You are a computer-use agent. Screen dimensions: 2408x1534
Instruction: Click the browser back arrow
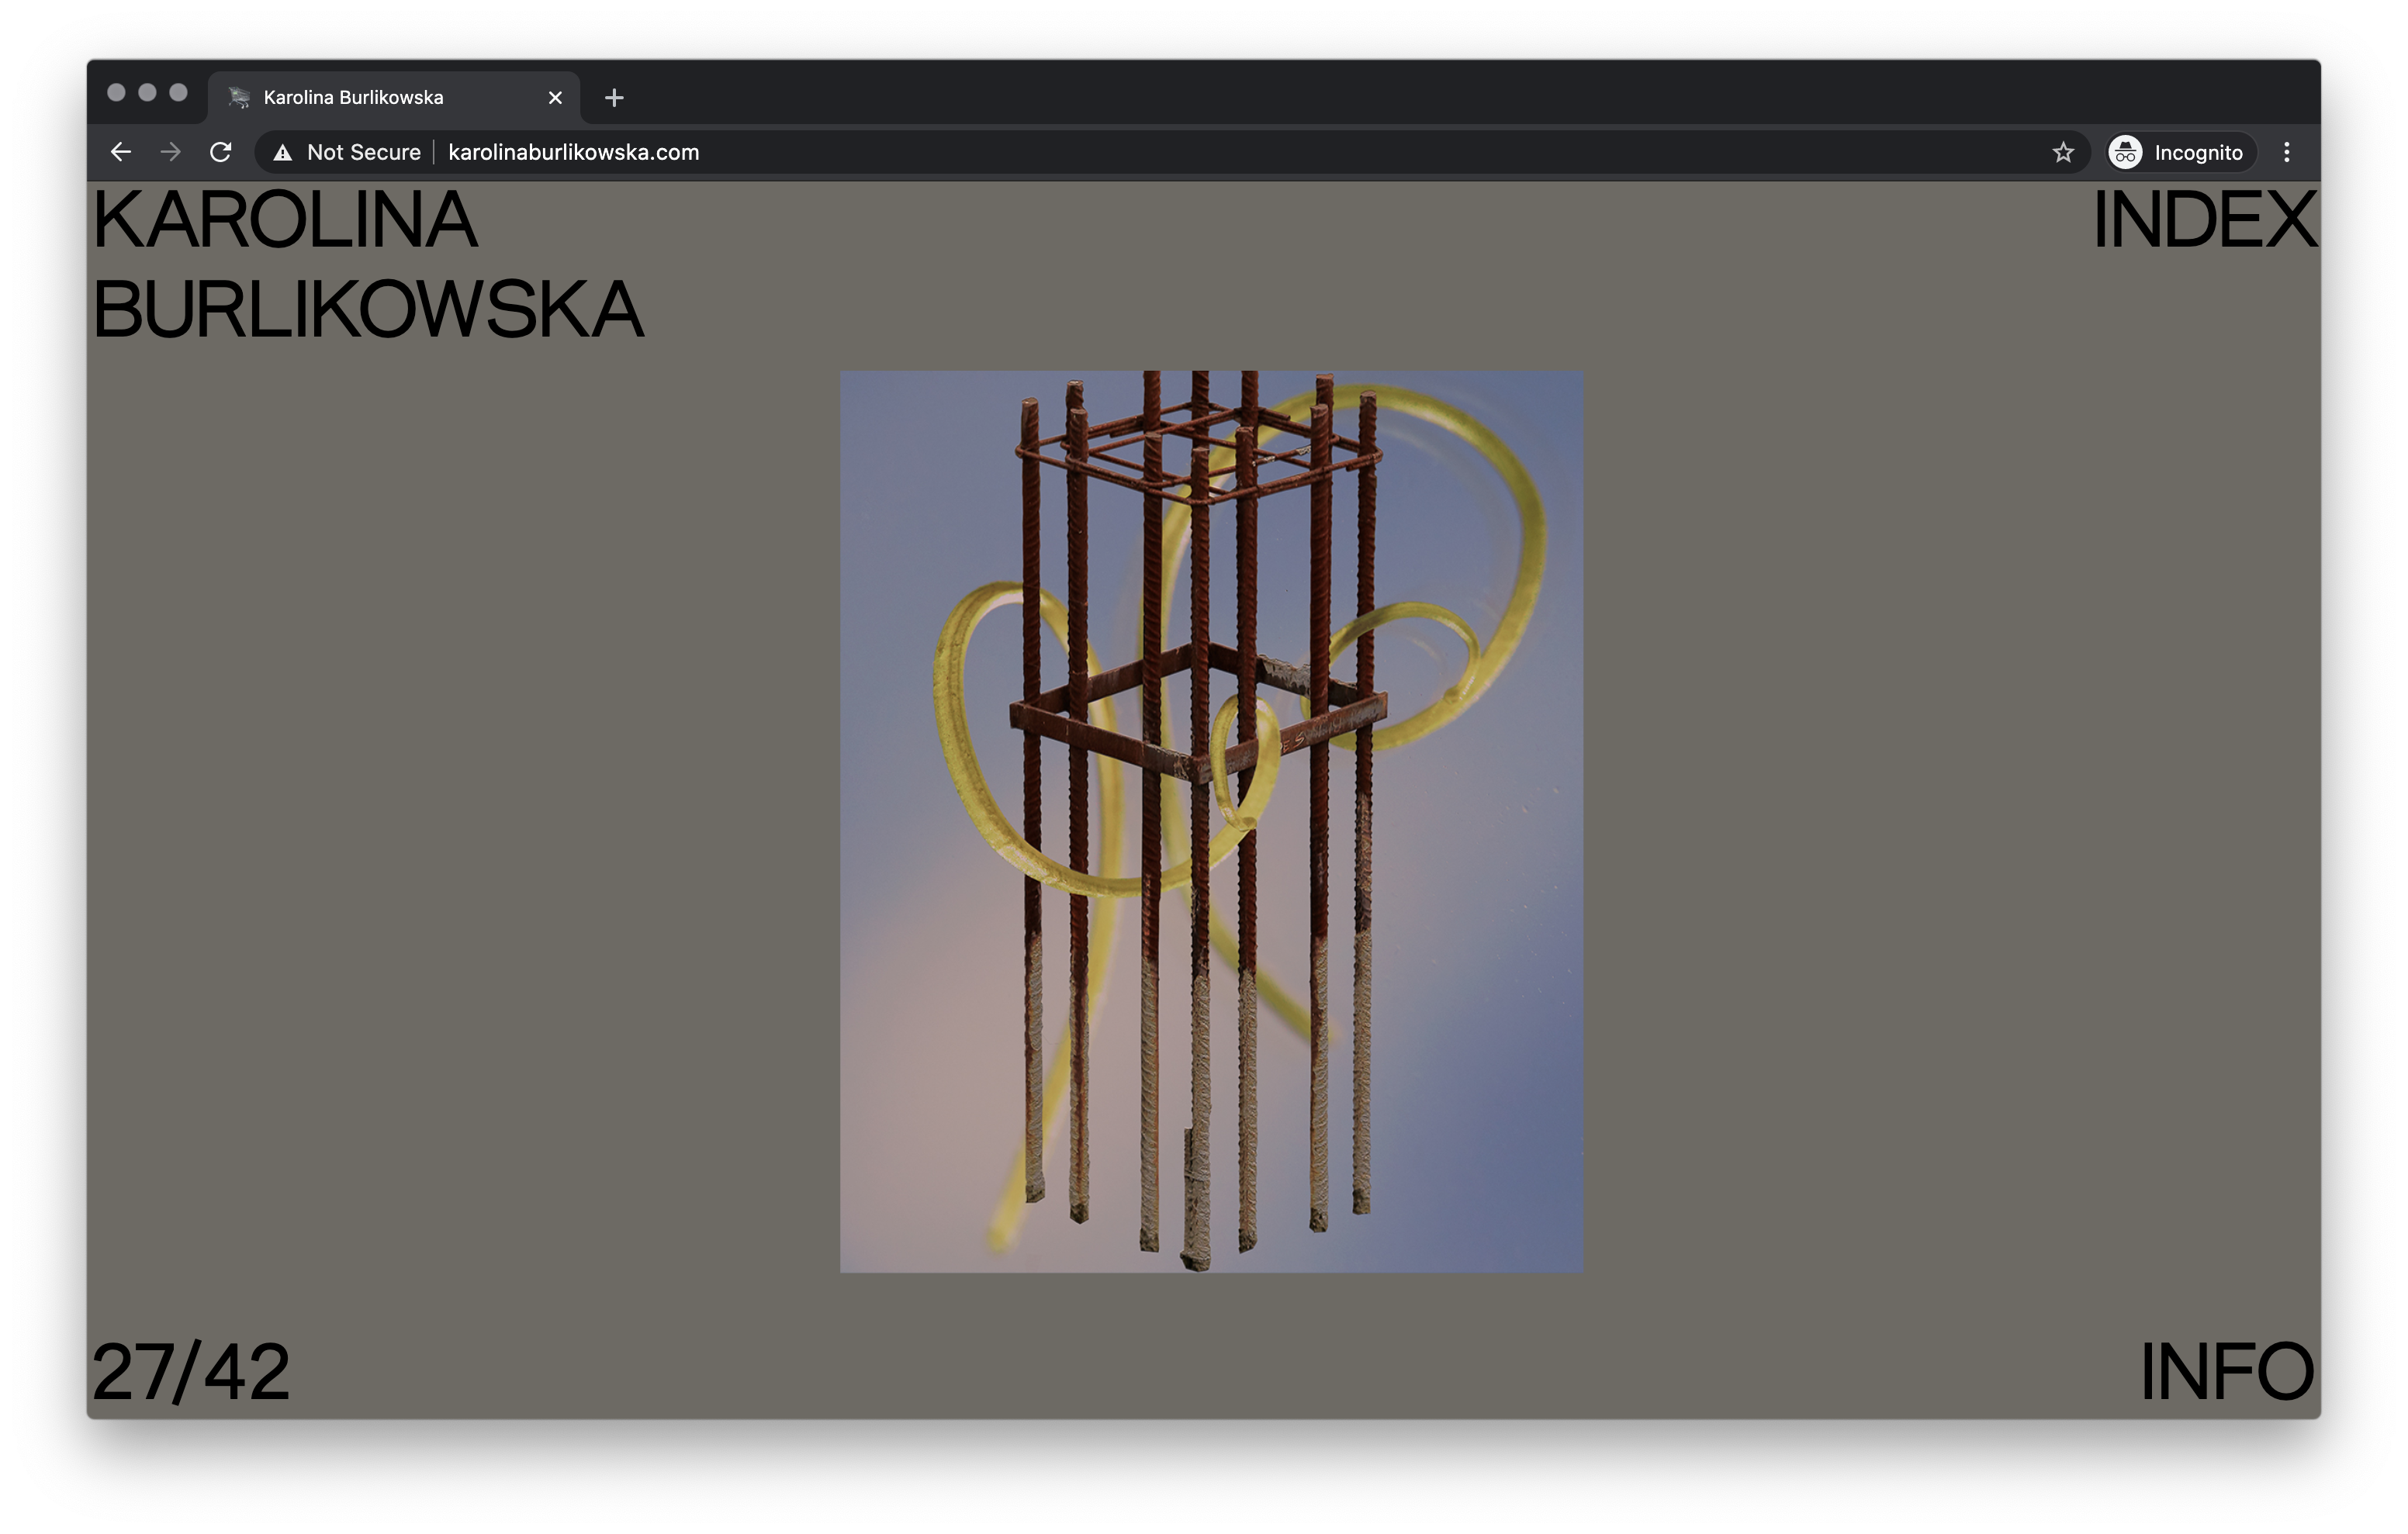[121, 152]
